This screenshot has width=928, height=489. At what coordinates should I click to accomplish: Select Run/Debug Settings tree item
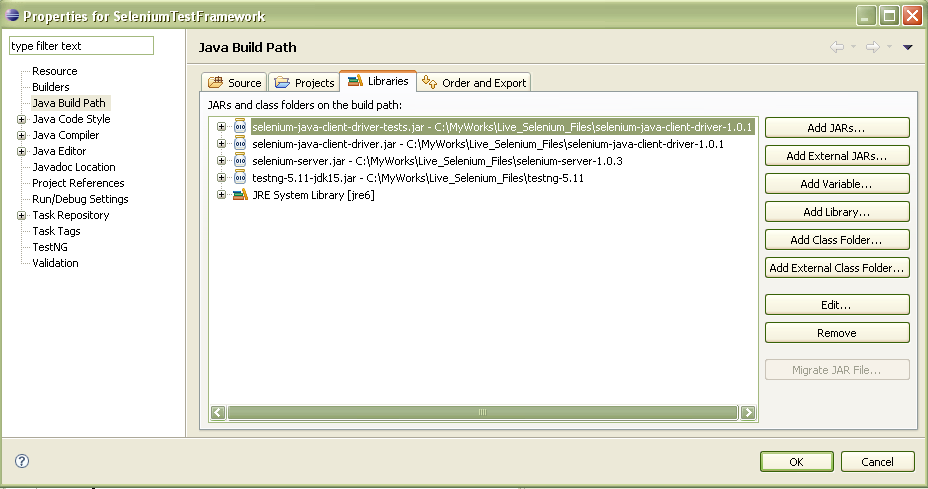tap(80, 199)
